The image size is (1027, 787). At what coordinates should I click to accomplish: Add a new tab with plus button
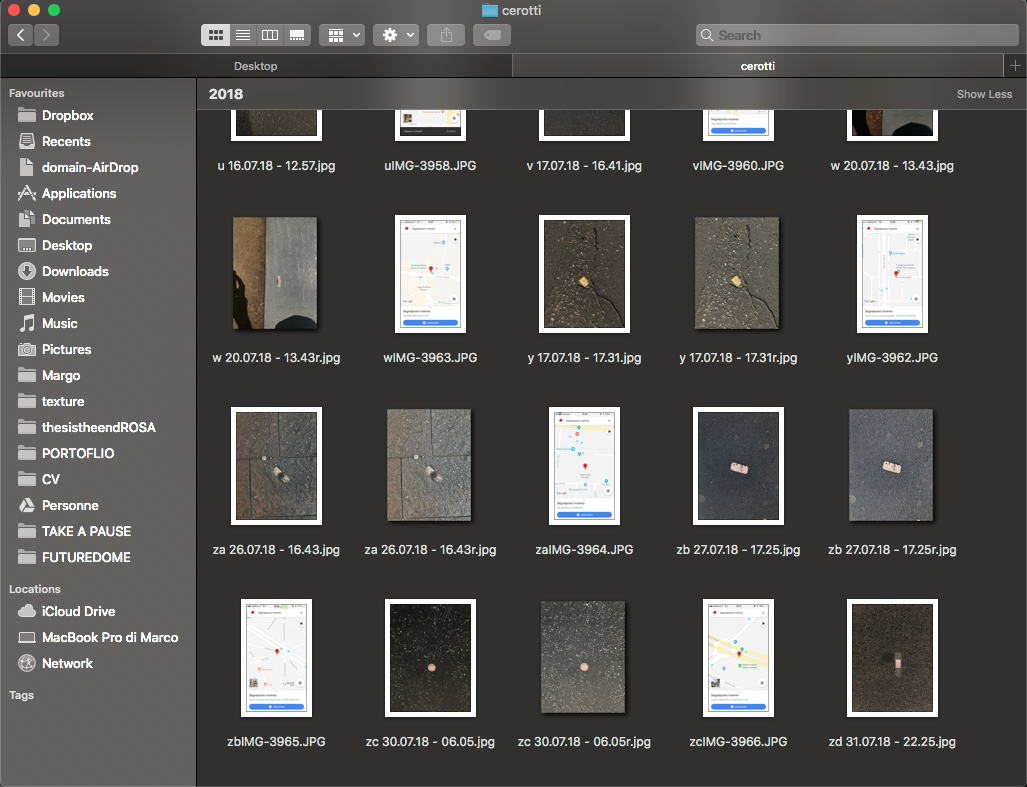click(x=1016, y=66)
